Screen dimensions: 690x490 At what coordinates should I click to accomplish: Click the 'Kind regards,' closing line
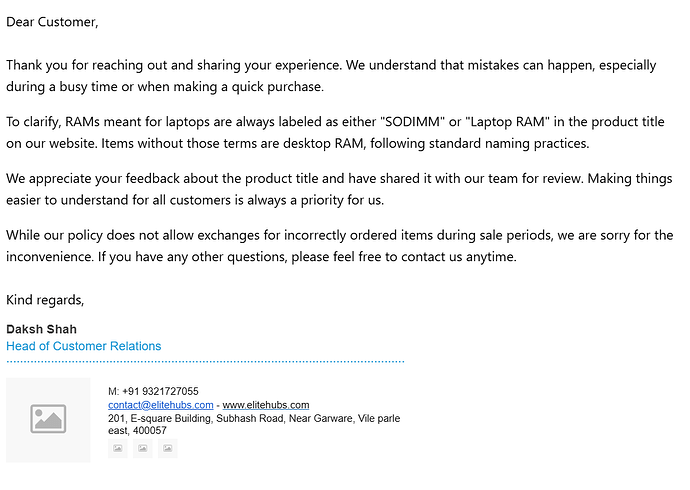click(x=45, y=300)
